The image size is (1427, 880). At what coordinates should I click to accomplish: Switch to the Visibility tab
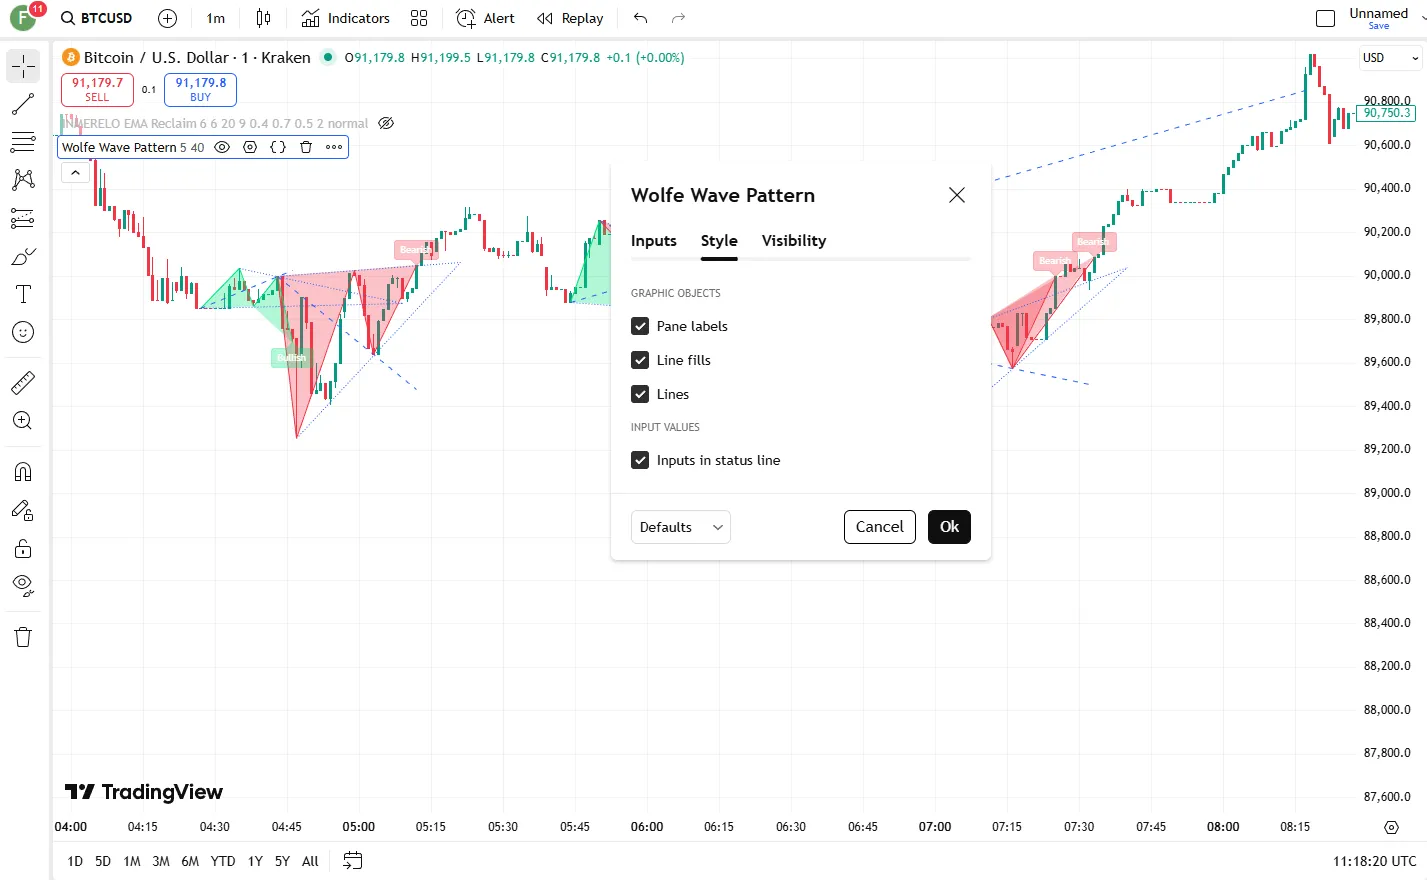pos(793,241)
